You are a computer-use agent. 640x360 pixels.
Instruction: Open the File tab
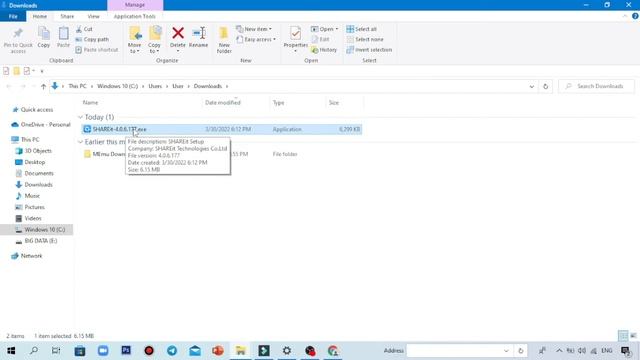(x=13, y=16)
